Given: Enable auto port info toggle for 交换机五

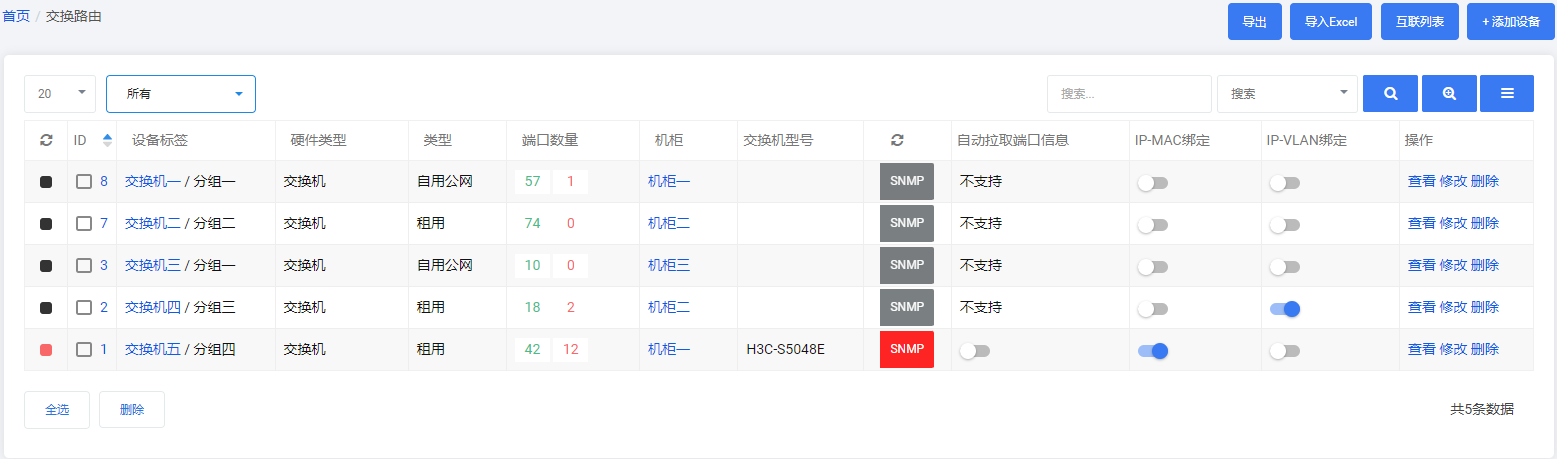Looking at the screenshot, I should click(x=974, y=351).
